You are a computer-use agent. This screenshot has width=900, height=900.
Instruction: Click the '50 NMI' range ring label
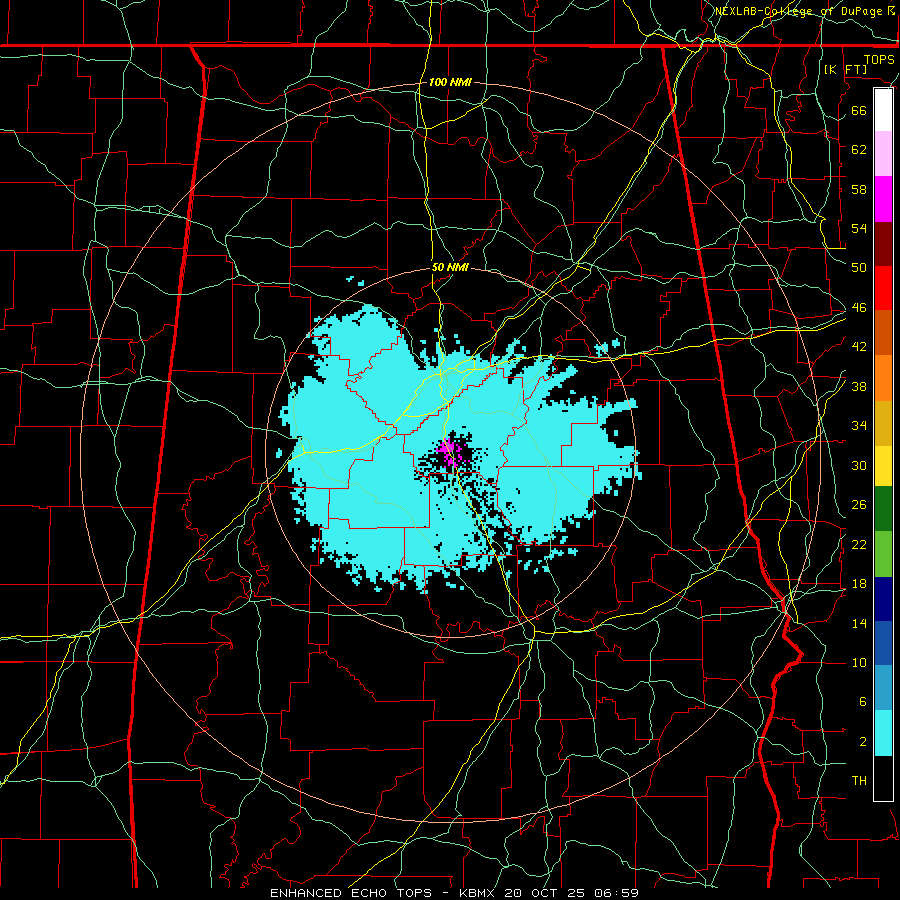pyautogui.click(x=450, y=267)
